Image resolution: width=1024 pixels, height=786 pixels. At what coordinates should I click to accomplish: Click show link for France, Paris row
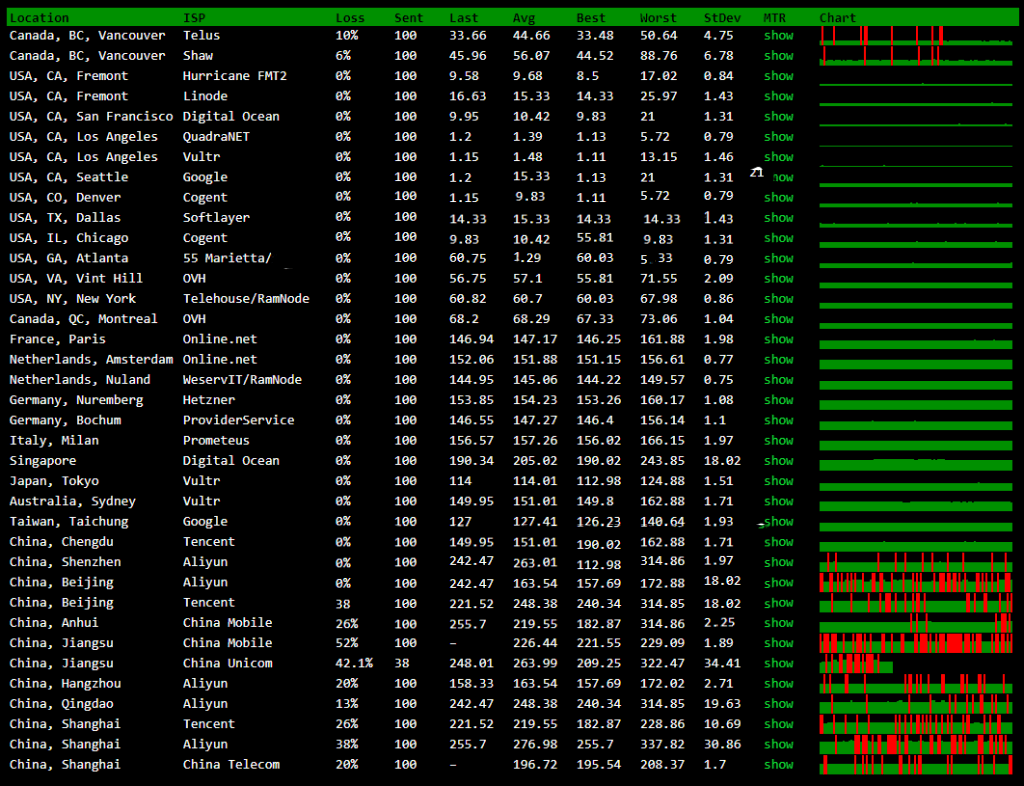[778, 340]
